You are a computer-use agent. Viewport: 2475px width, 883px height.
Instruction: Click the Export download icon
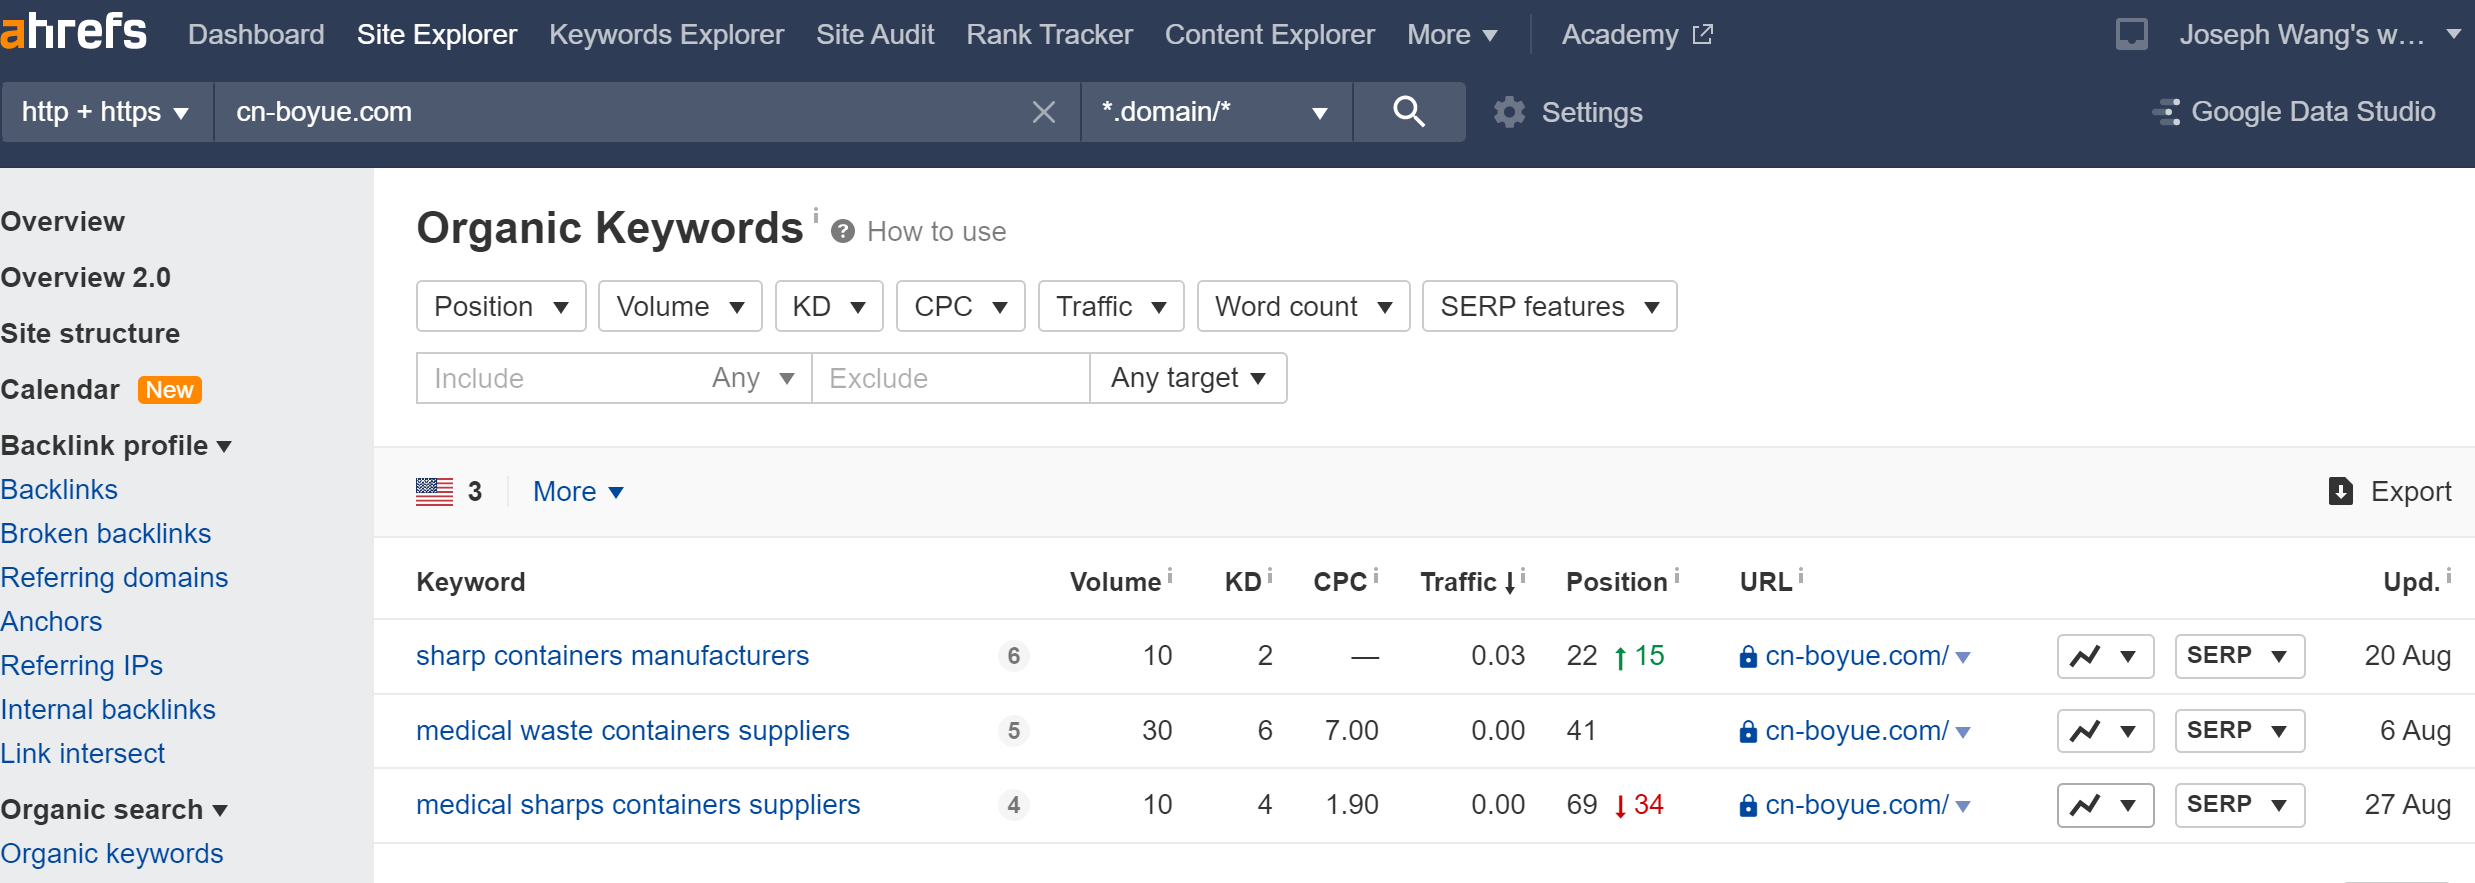coord(2341,491)
